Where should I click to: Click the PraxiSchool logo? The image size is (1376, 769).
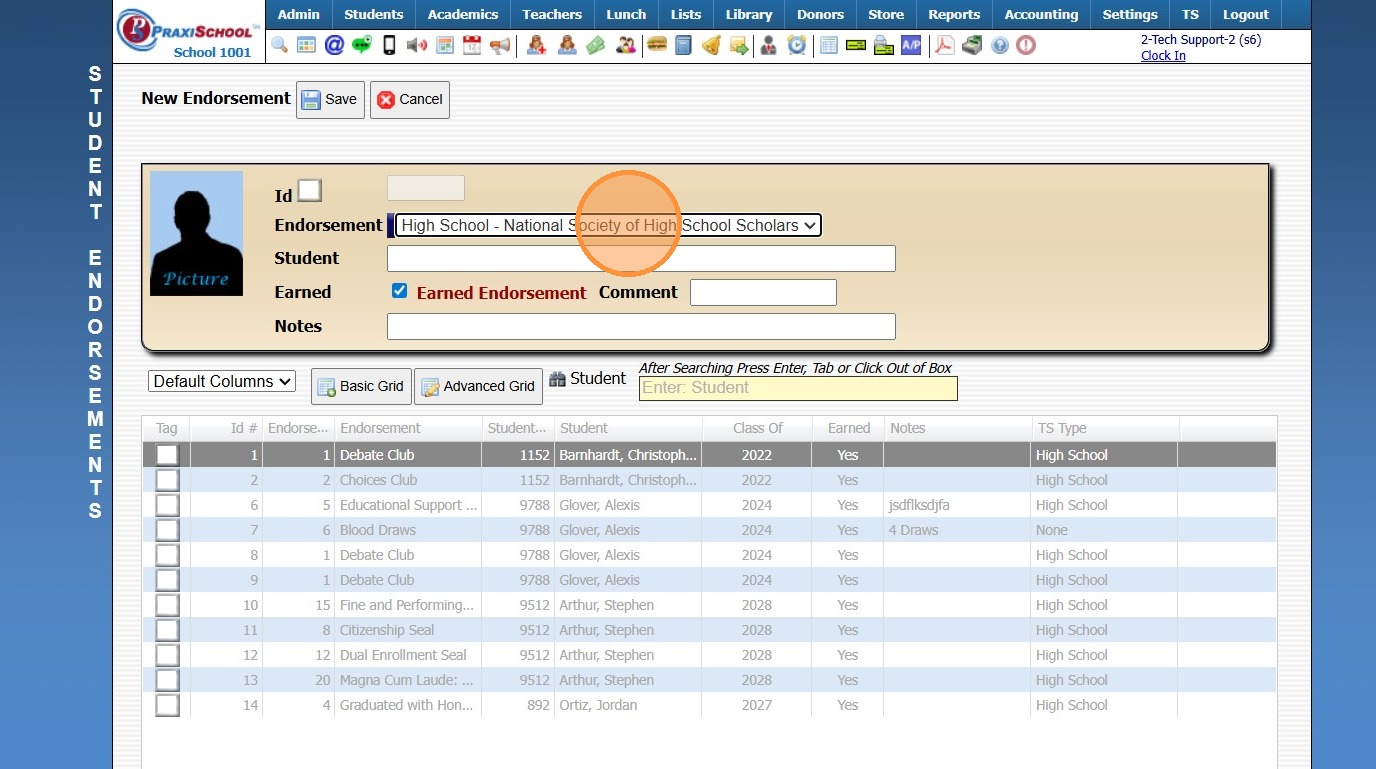(x=188, y=31)
